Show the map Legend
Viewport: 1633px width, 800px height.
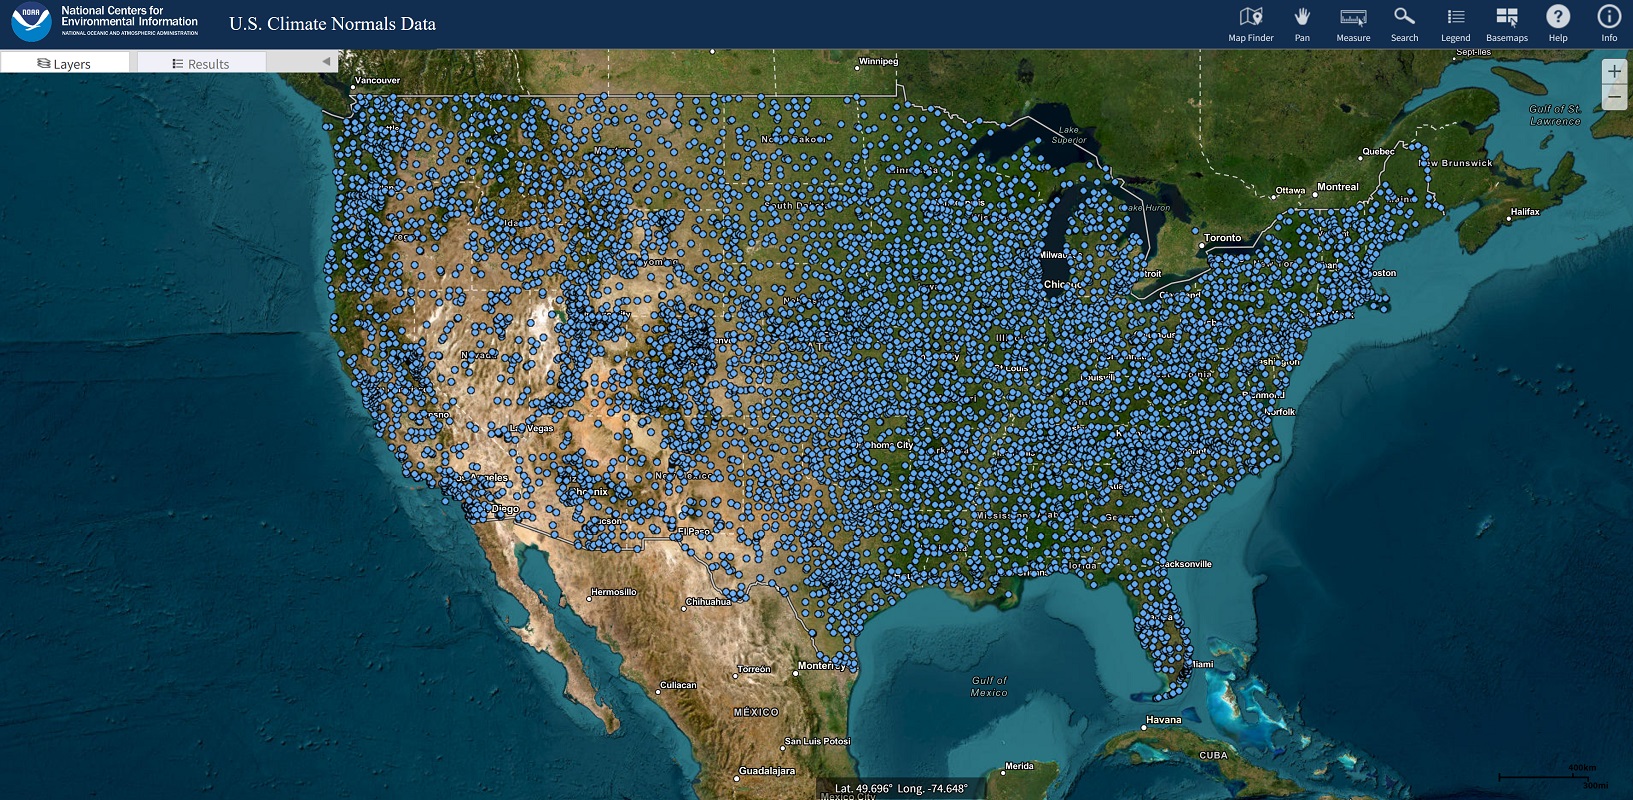(1455, 23)
